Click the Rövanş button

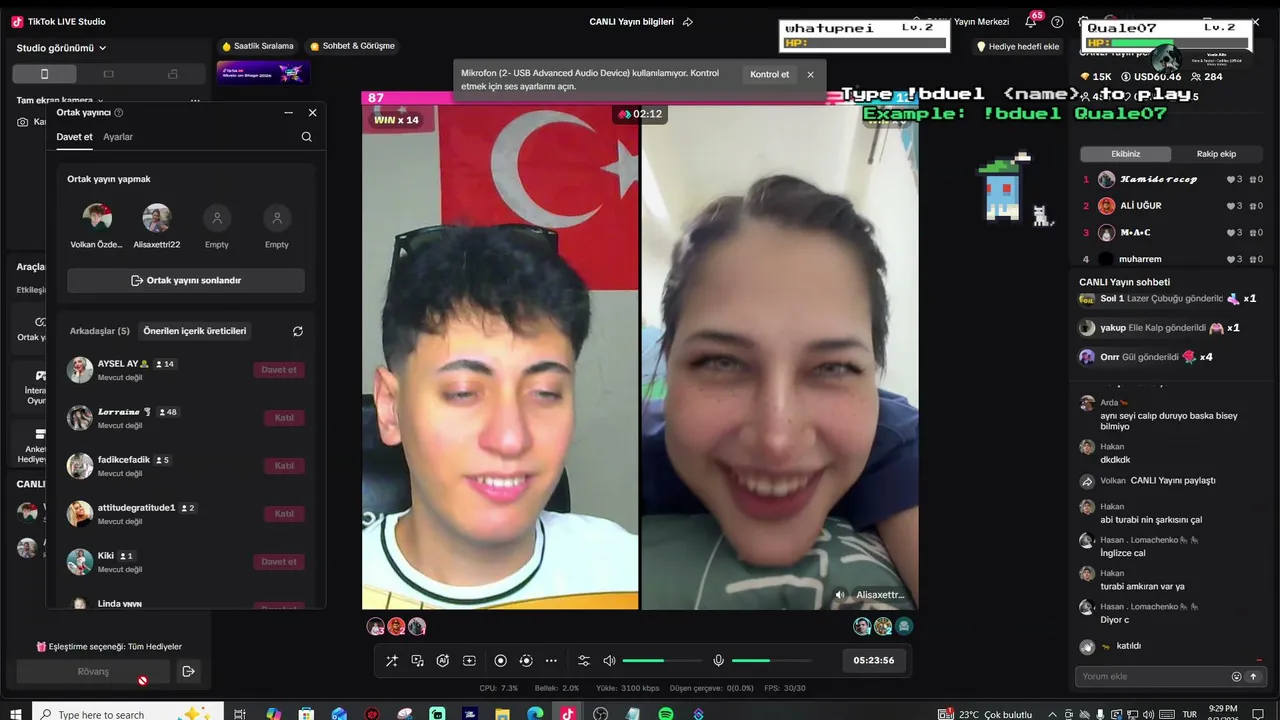93,672
